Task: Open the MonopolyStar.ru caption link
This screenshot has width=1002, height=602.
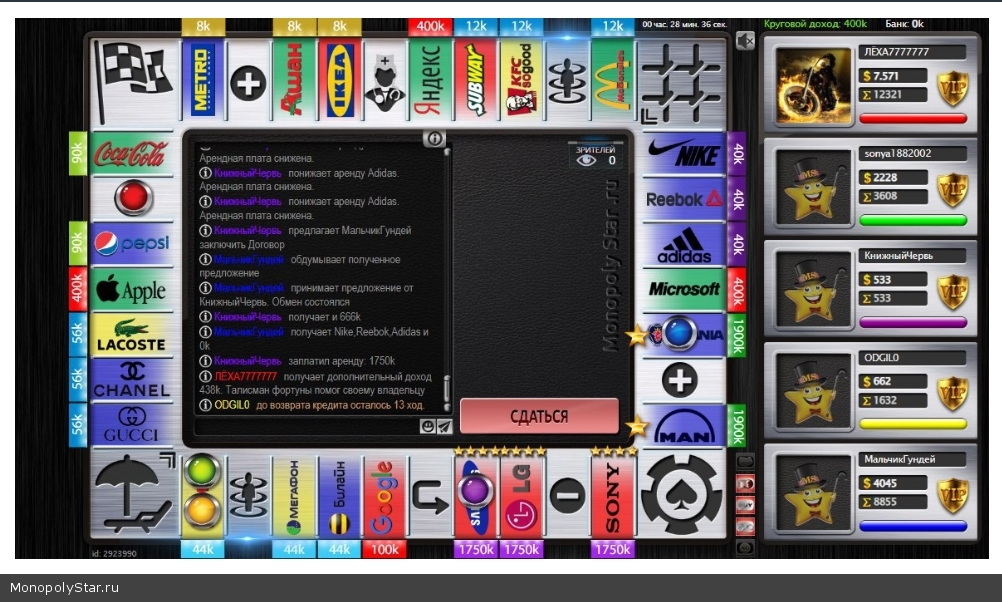Action: pos(65,588)
